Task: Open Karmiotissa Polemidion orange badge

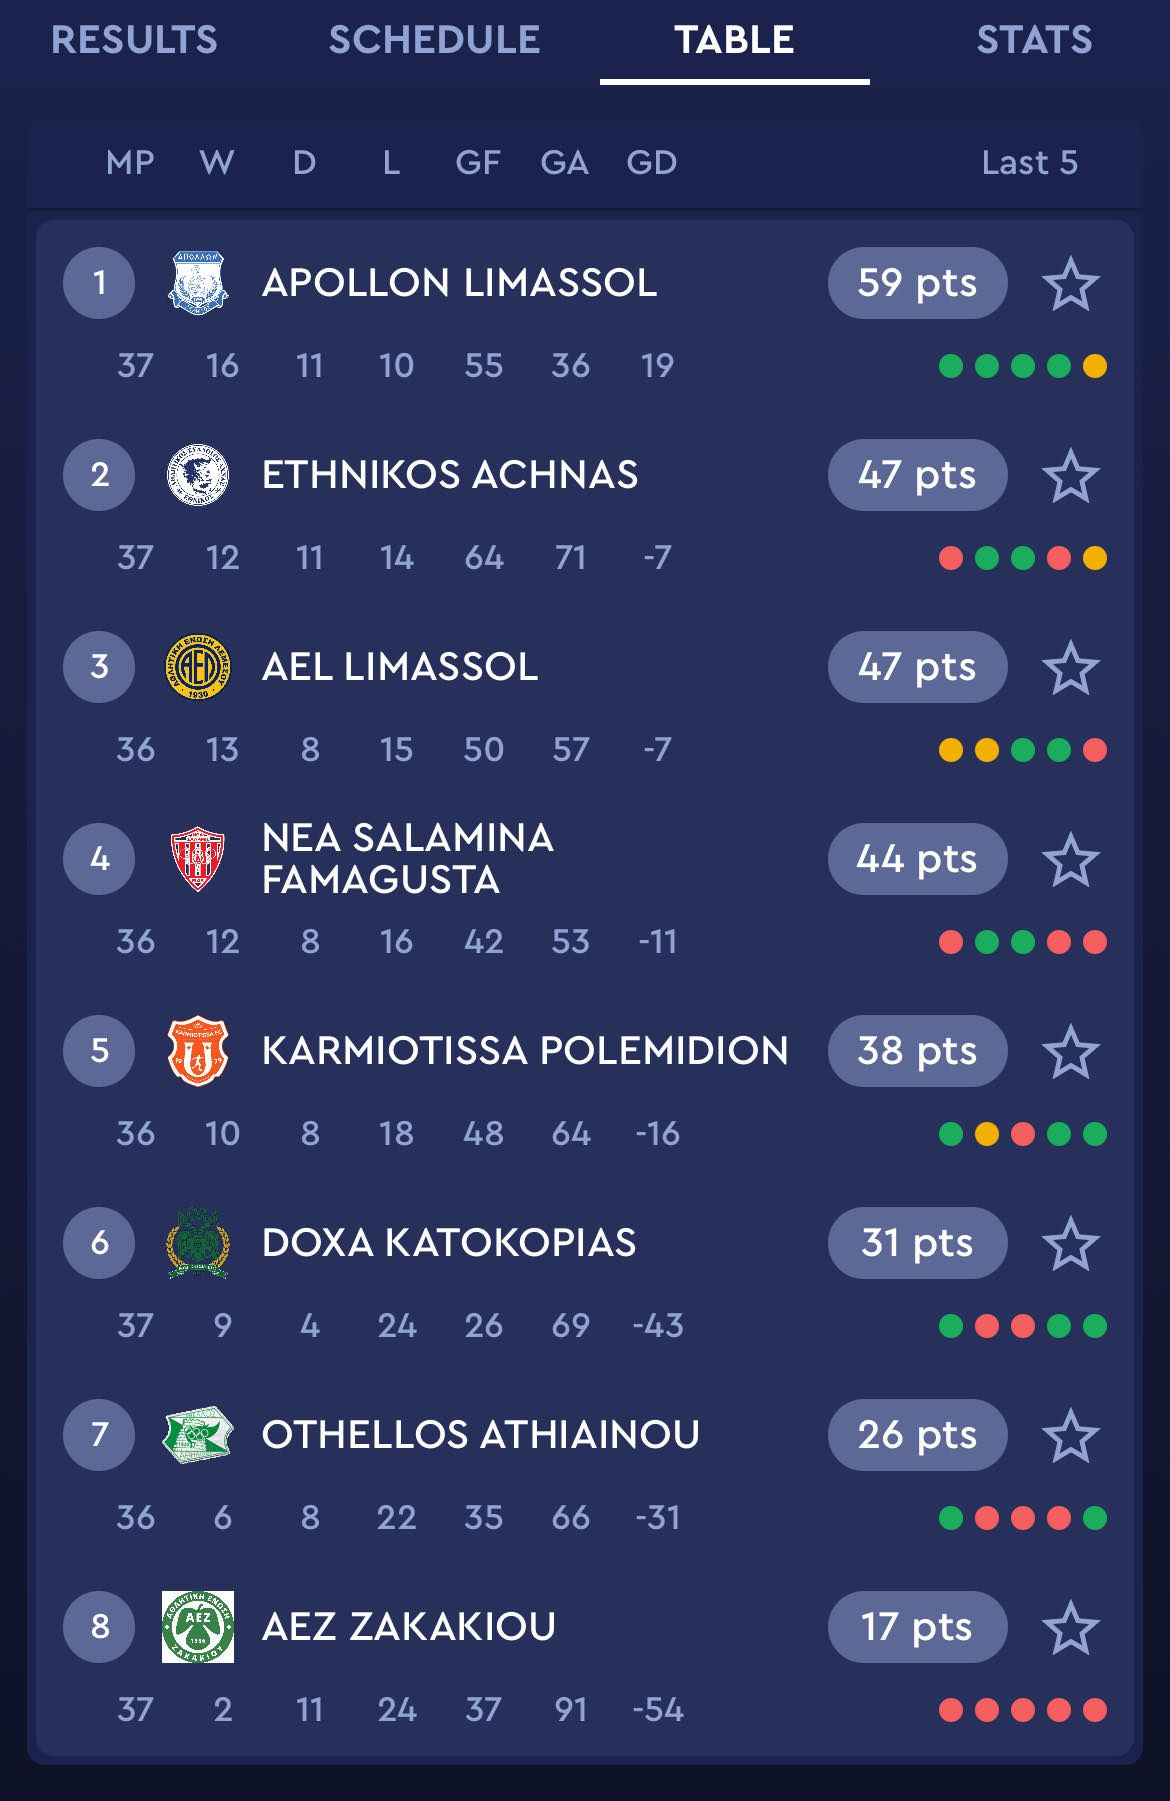Action: coord(198,1051)
